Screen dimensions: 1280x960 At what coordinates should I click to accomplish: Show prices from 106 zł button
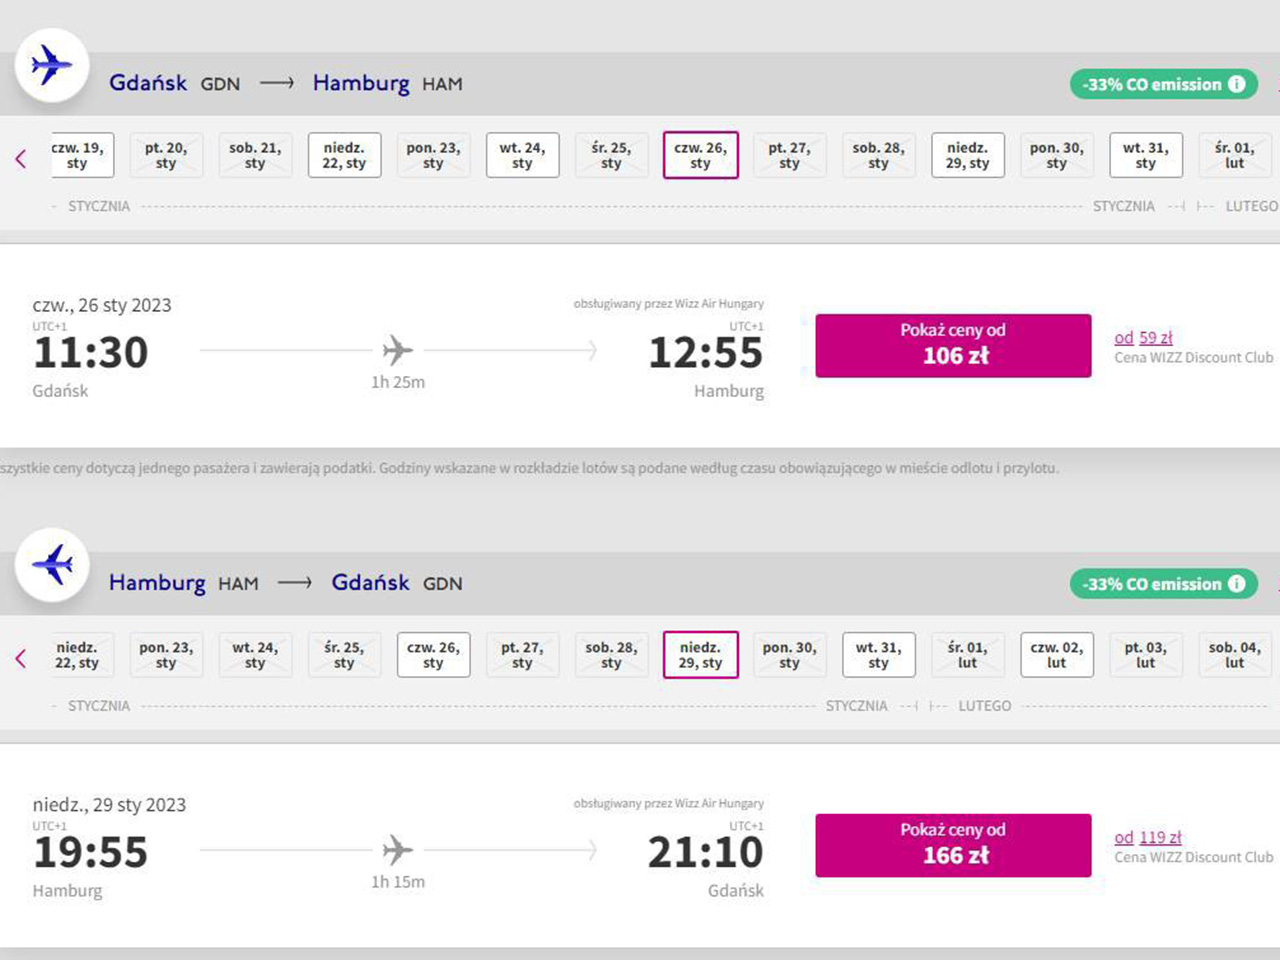pos(953,345)
